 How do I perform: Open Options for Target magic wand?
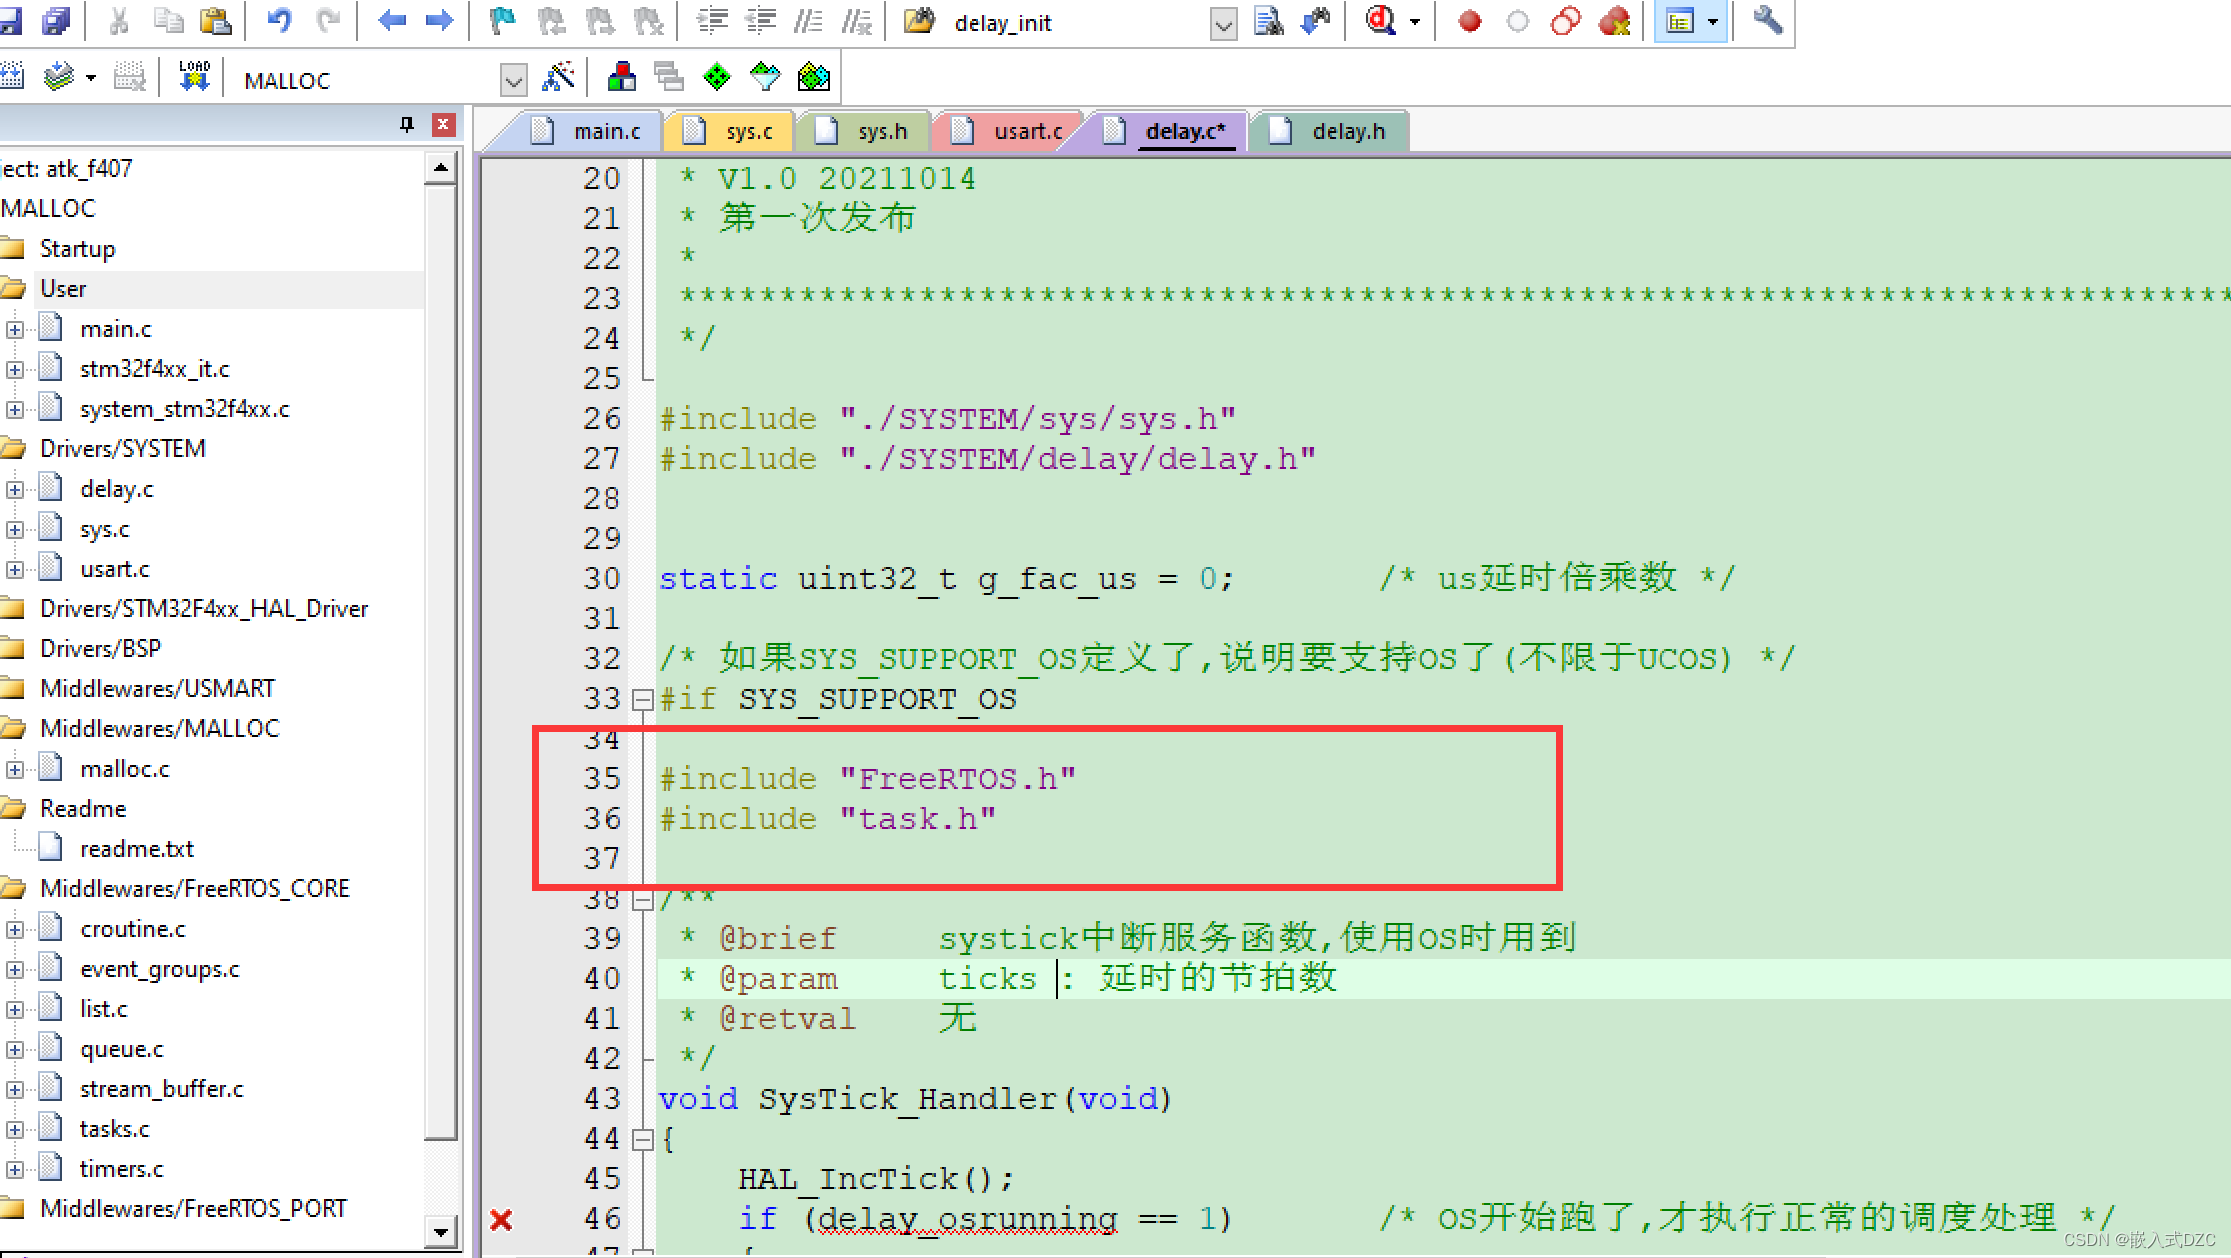[x=558, y=77]
